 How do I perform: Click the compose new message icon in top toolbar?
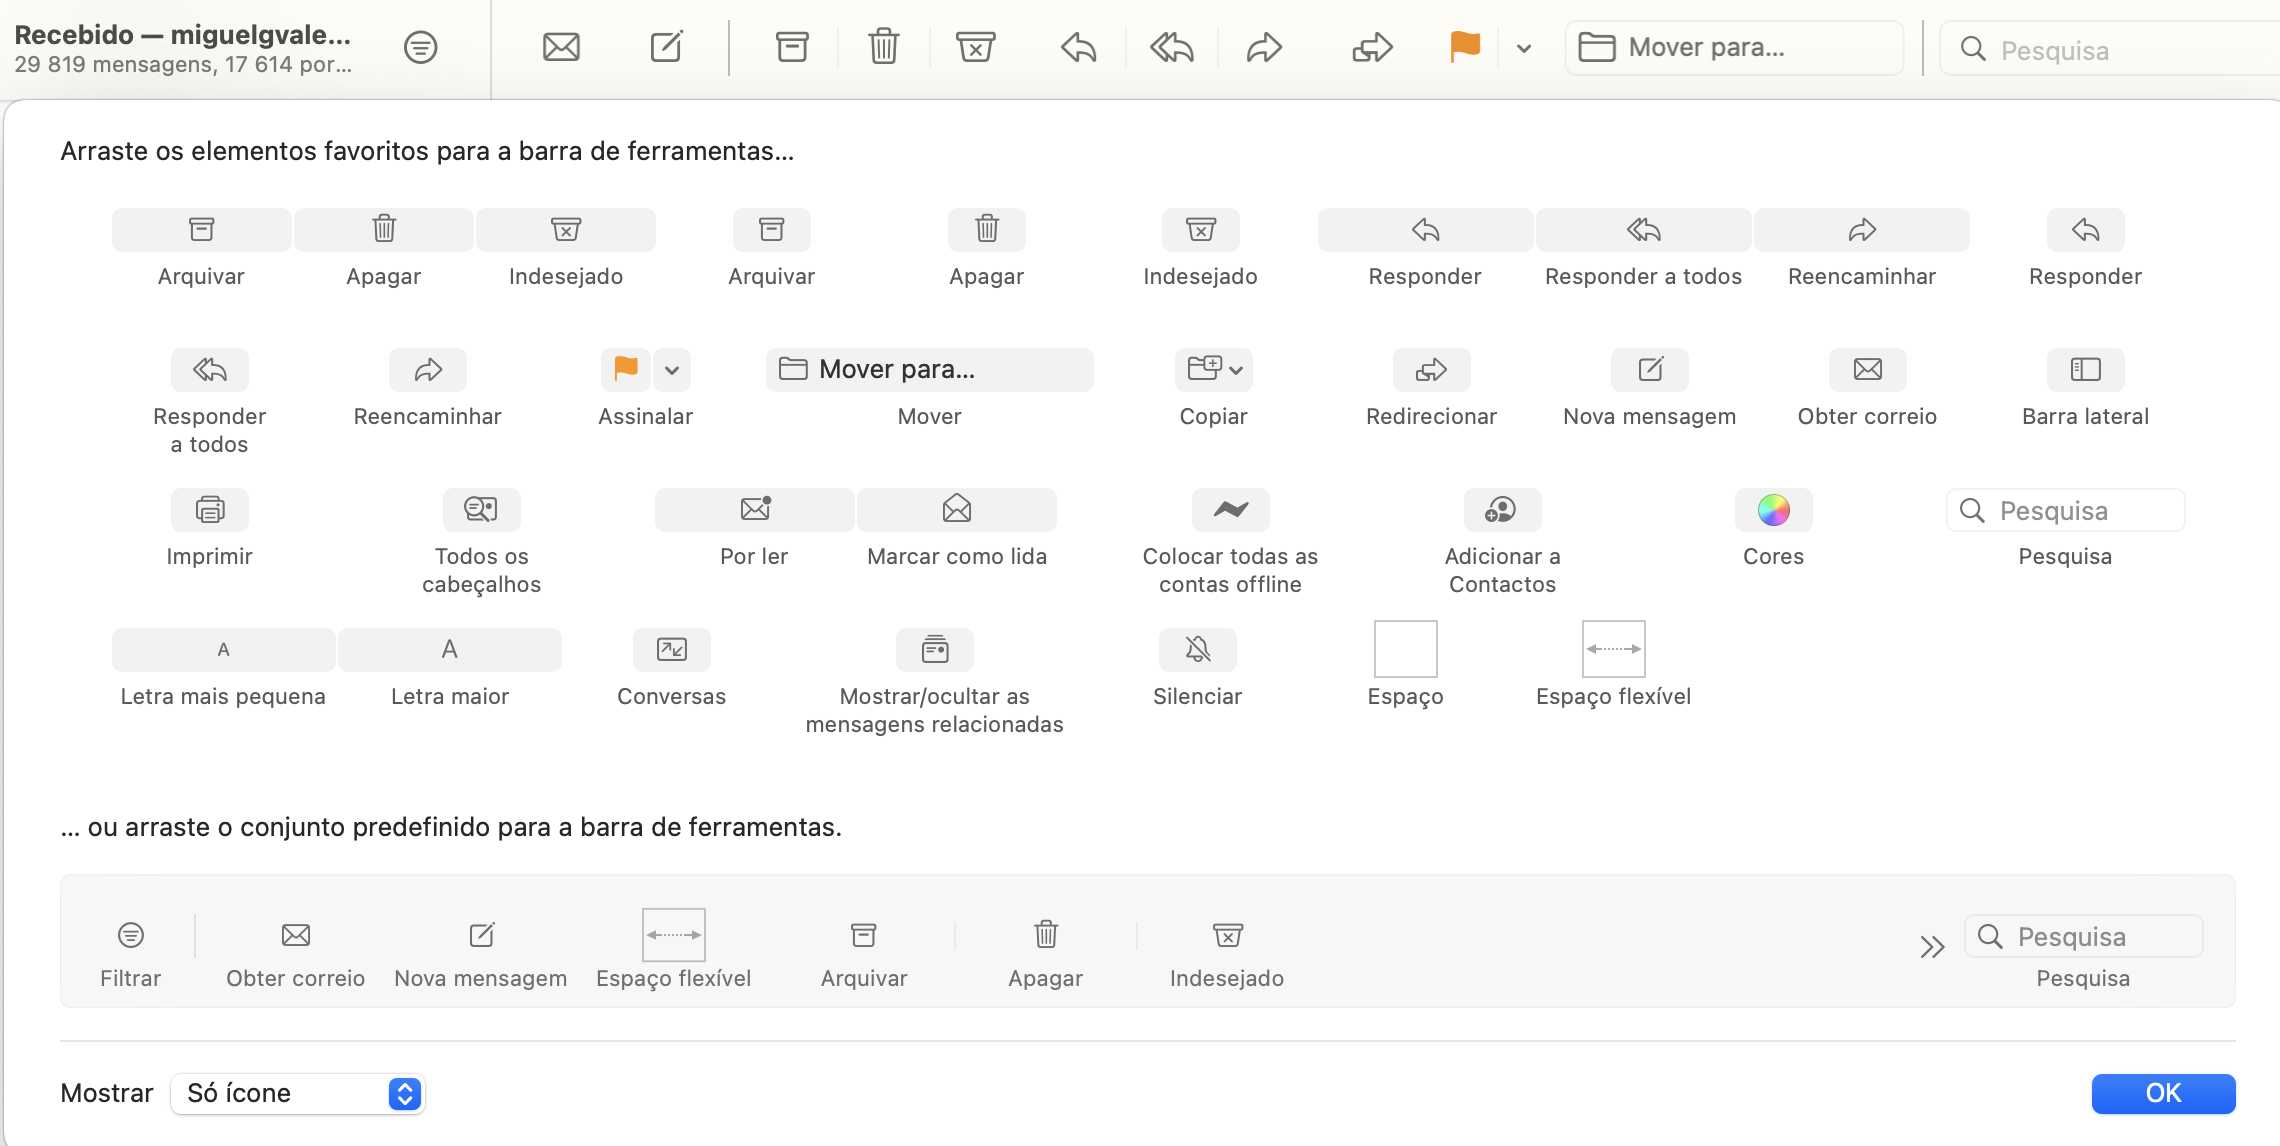pos(667,47)
